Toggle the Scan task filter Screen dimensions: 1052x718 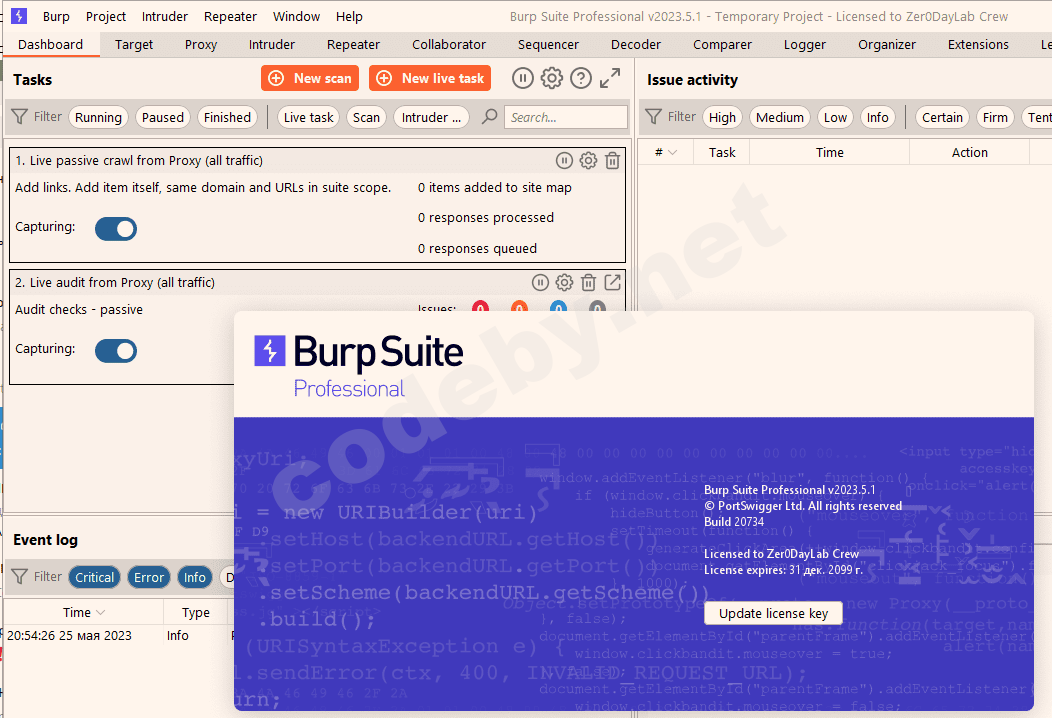pyautogui.click(x=366, y=117)
